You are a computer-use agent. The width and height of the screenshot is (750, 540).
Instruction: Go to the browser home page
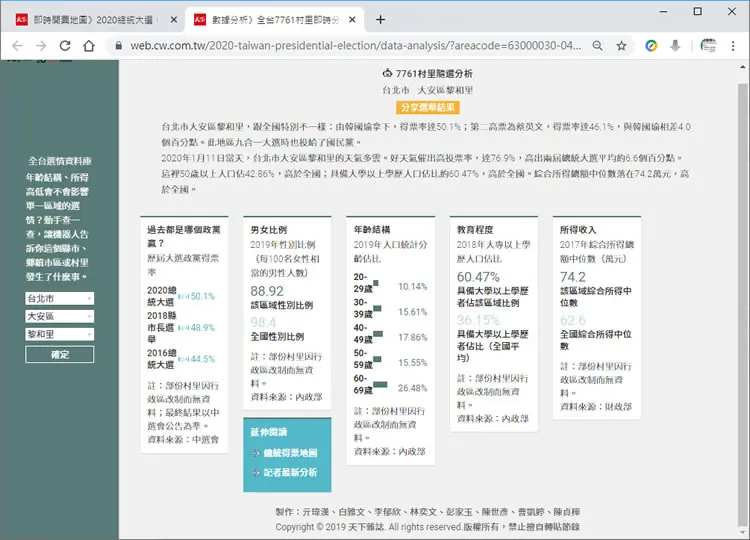pyautogui.click(x=89, y=46)
